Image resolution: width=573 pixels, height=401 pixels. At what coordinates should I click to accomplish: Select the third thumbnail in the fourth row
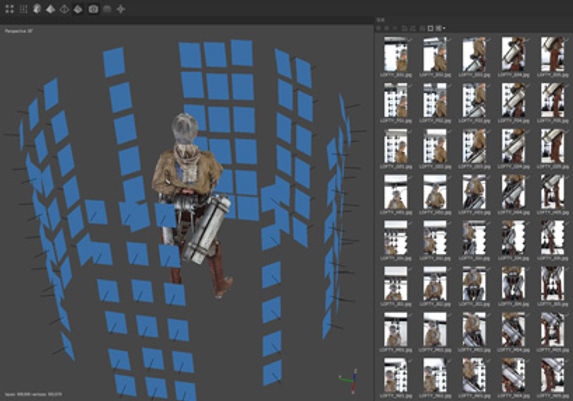pyautogui.click(x=474, y=192)
